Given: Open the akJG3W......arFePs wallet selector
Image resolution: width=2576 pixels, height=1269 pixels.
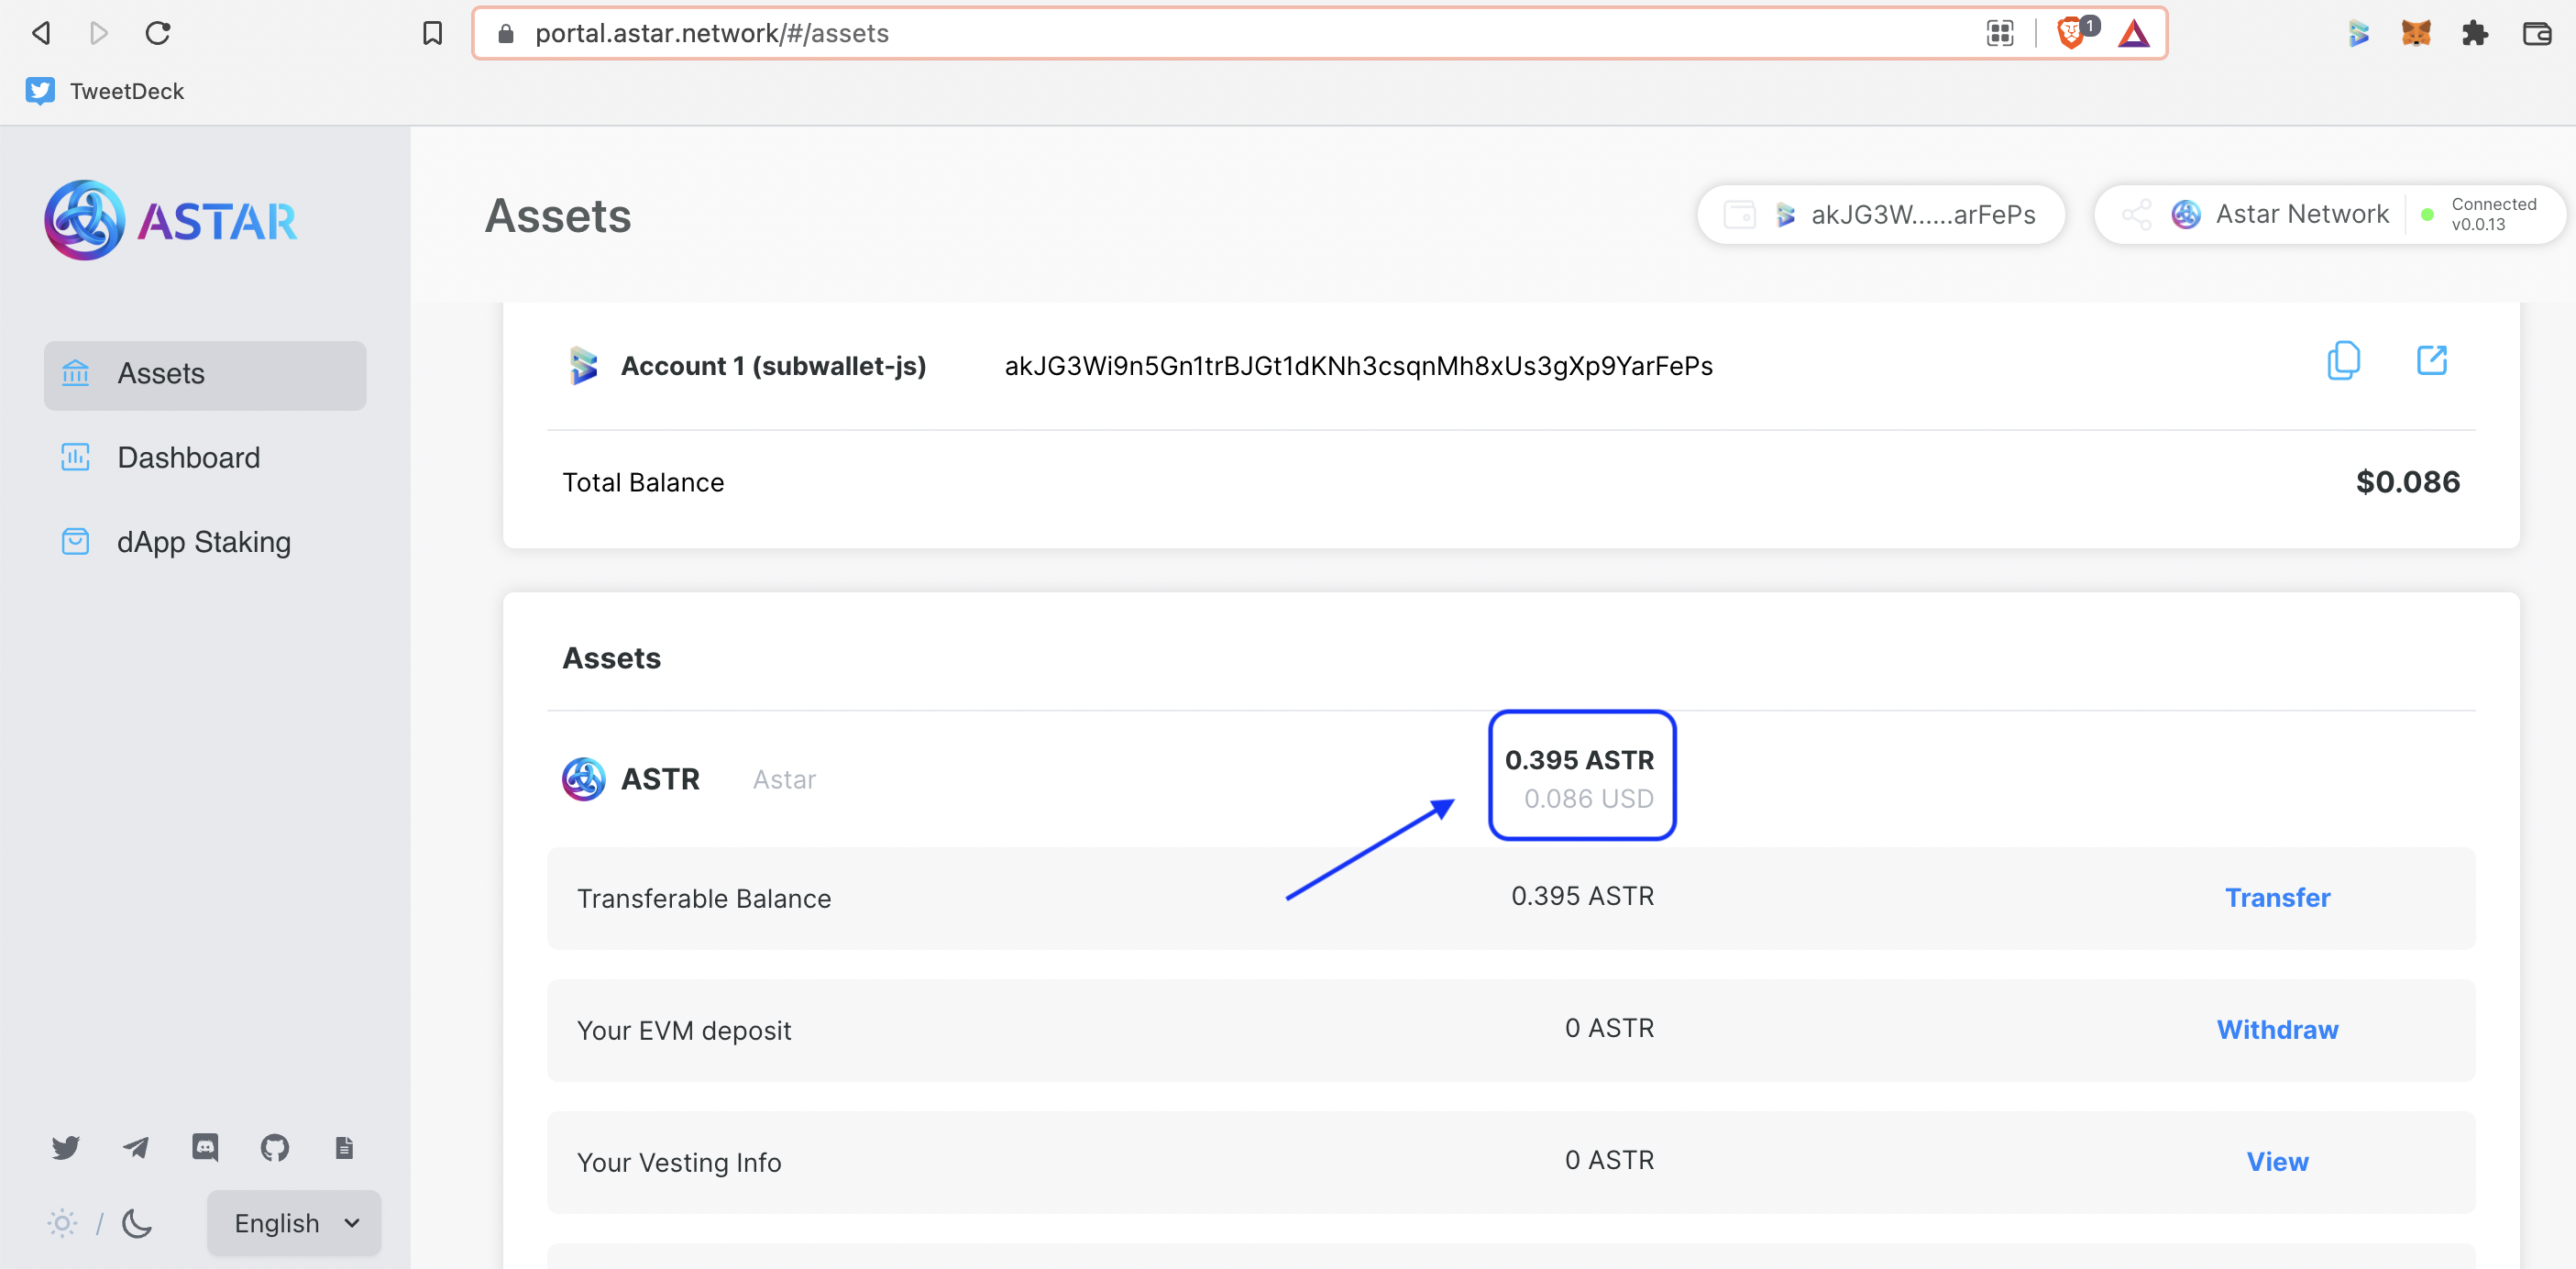Looking at the screenshot, I should point(1881,214).
